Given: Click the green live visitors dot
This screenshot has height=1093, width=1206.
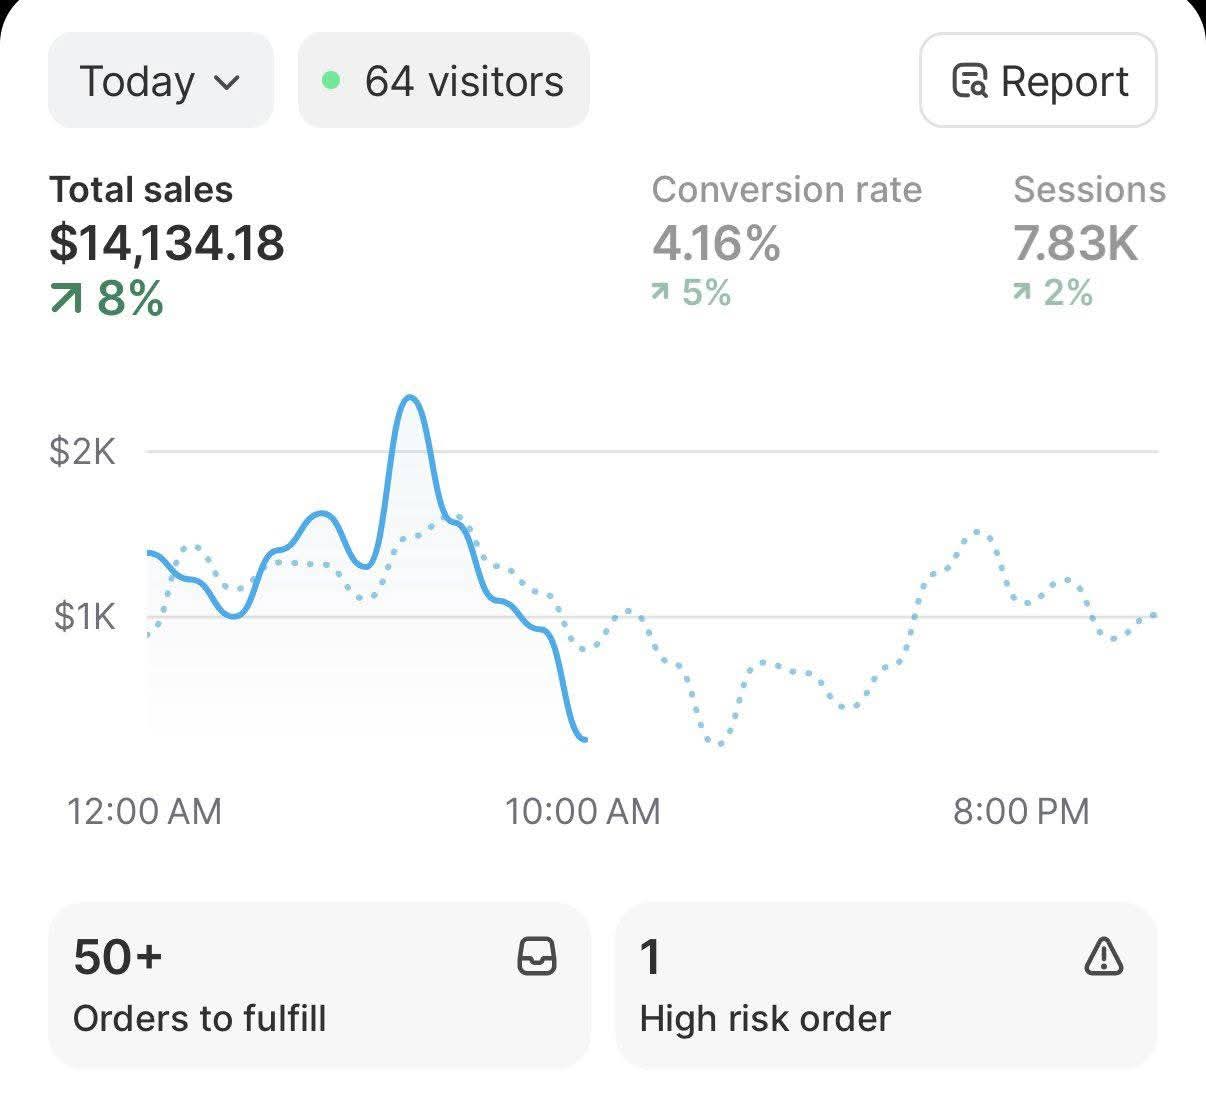Looking at the screenshot, I should [x=333, y=78].
